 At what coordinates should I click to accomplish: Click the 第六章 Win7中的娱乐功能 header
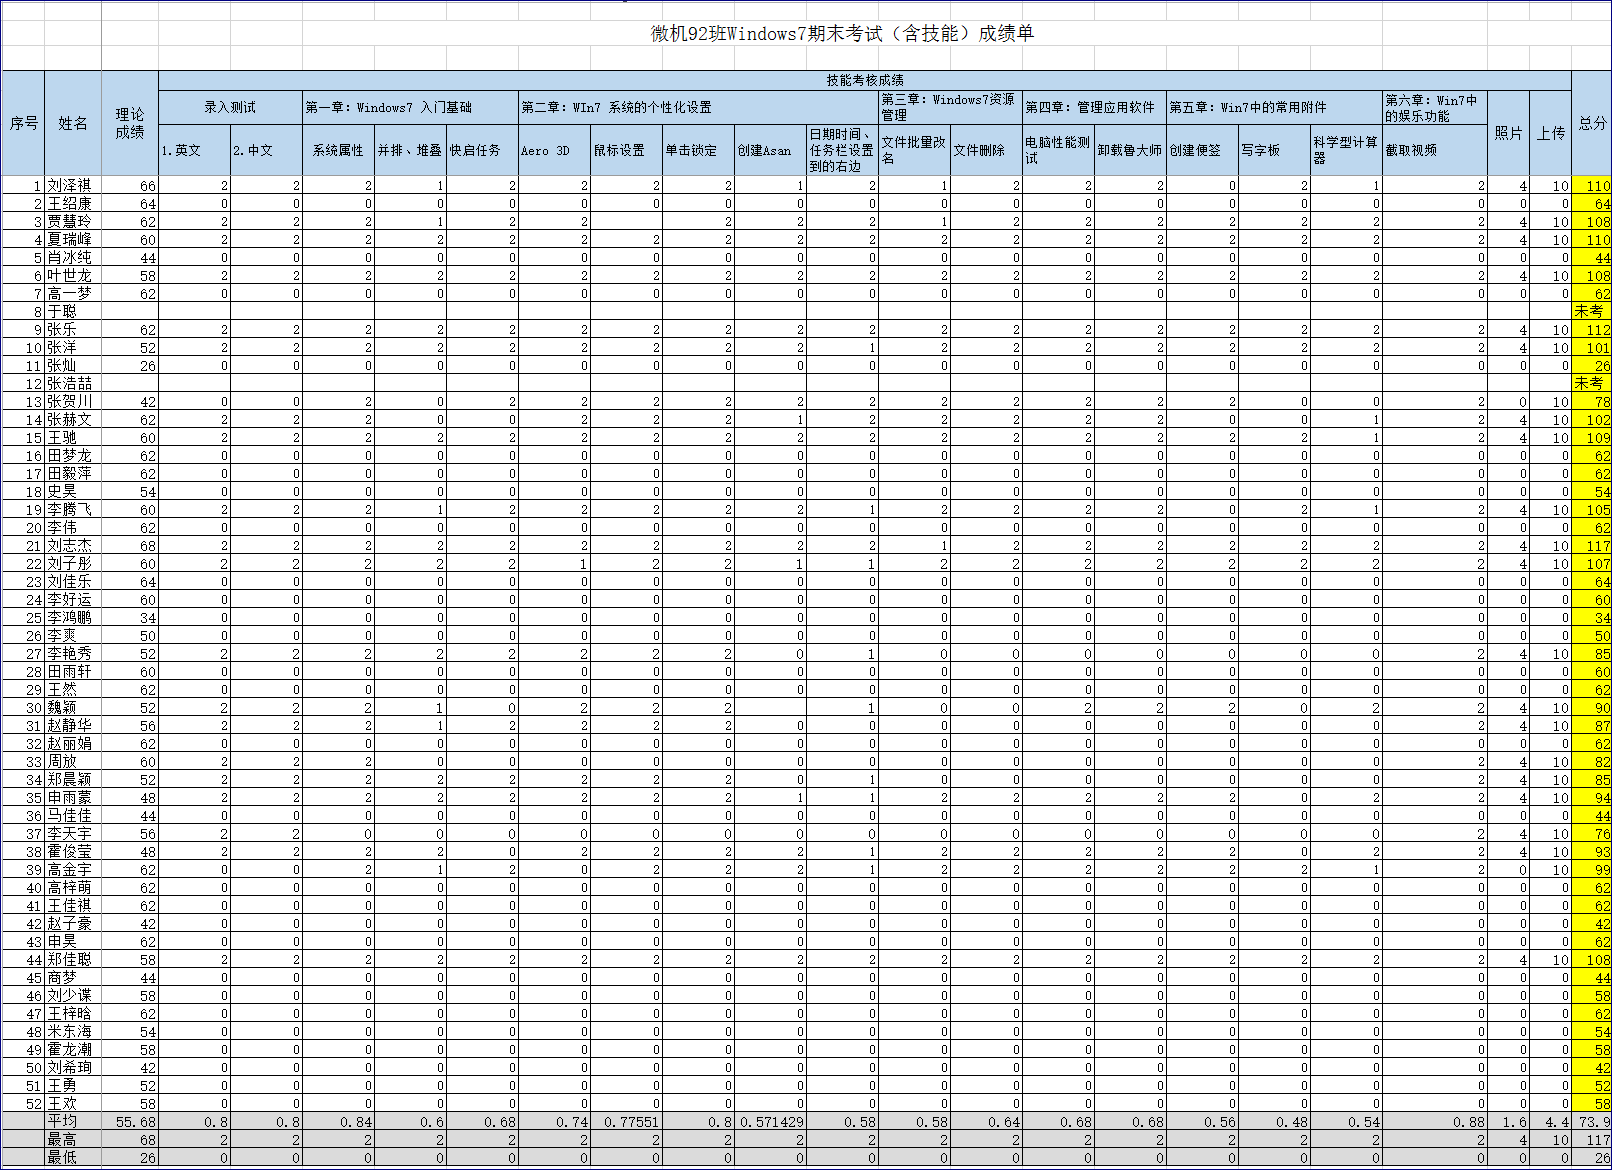tap(1435, 107)
